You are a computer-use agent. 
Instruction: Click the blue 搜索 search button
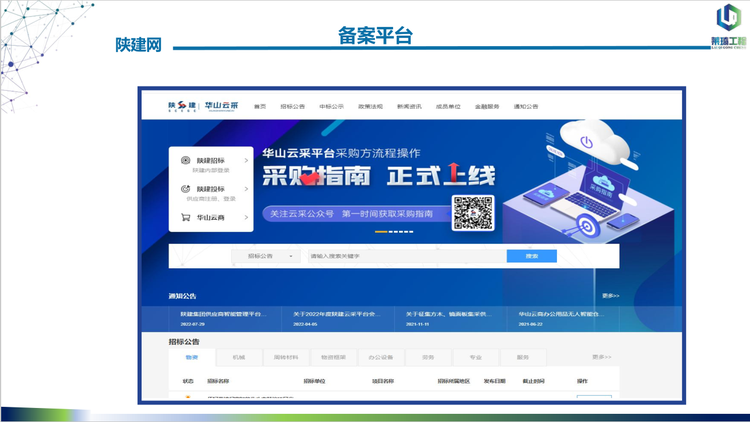click(531, 256)
